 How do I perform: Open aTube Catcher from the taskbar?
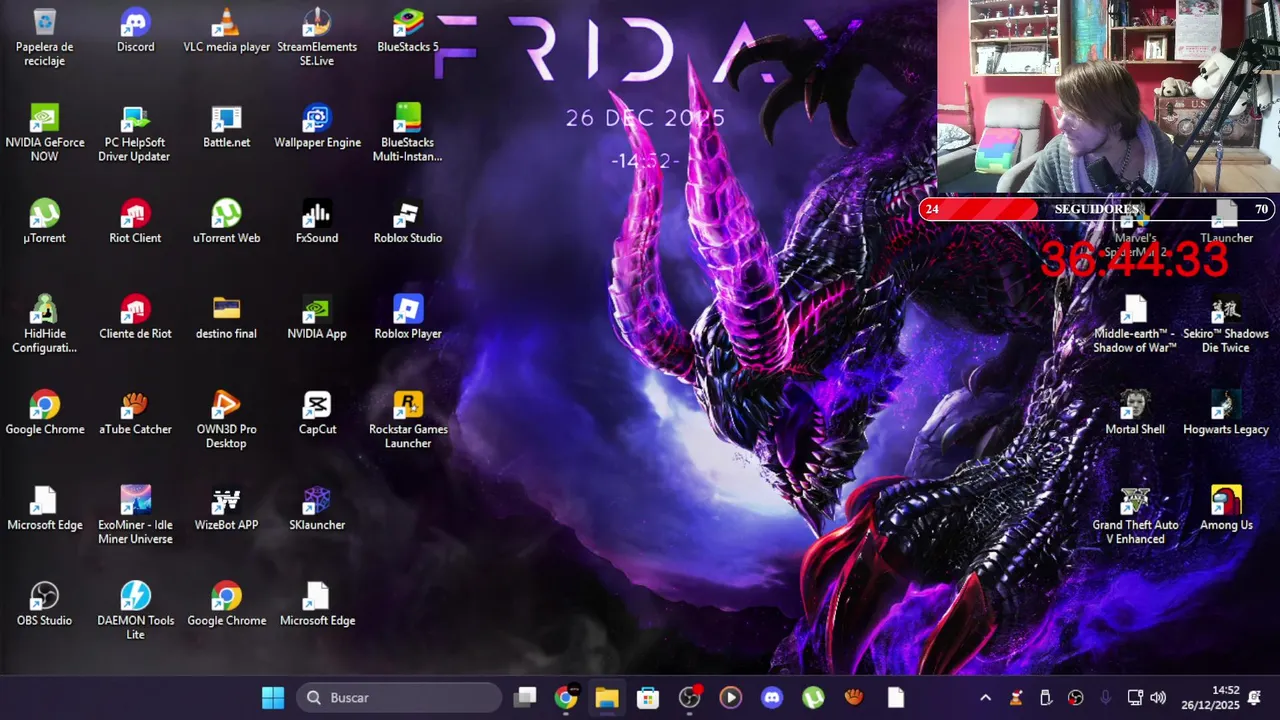coord(854,698)
